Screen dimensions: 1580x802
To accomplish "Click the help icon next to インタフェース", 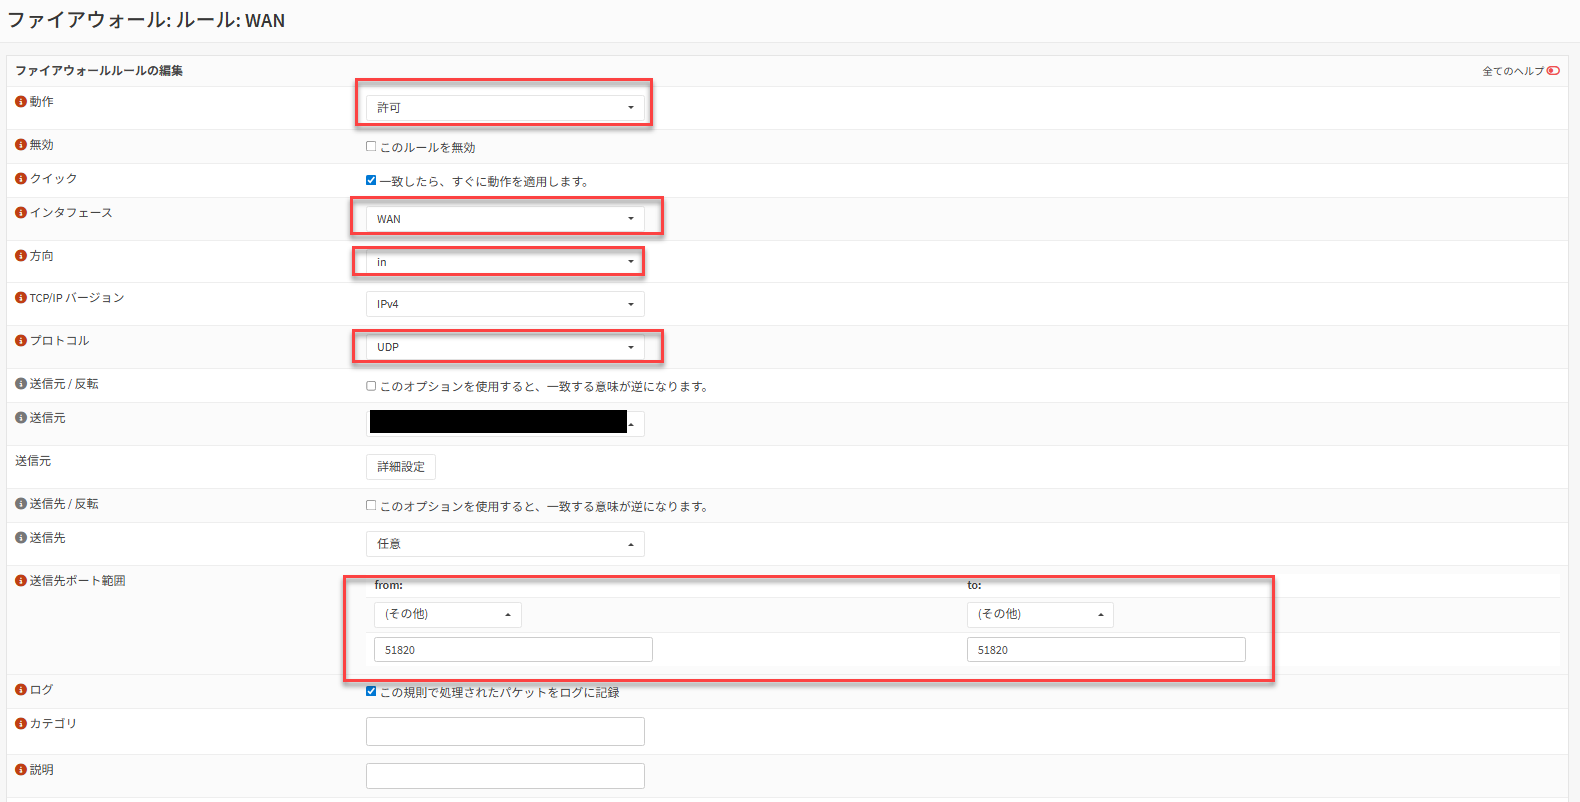I will click(21, 213).
